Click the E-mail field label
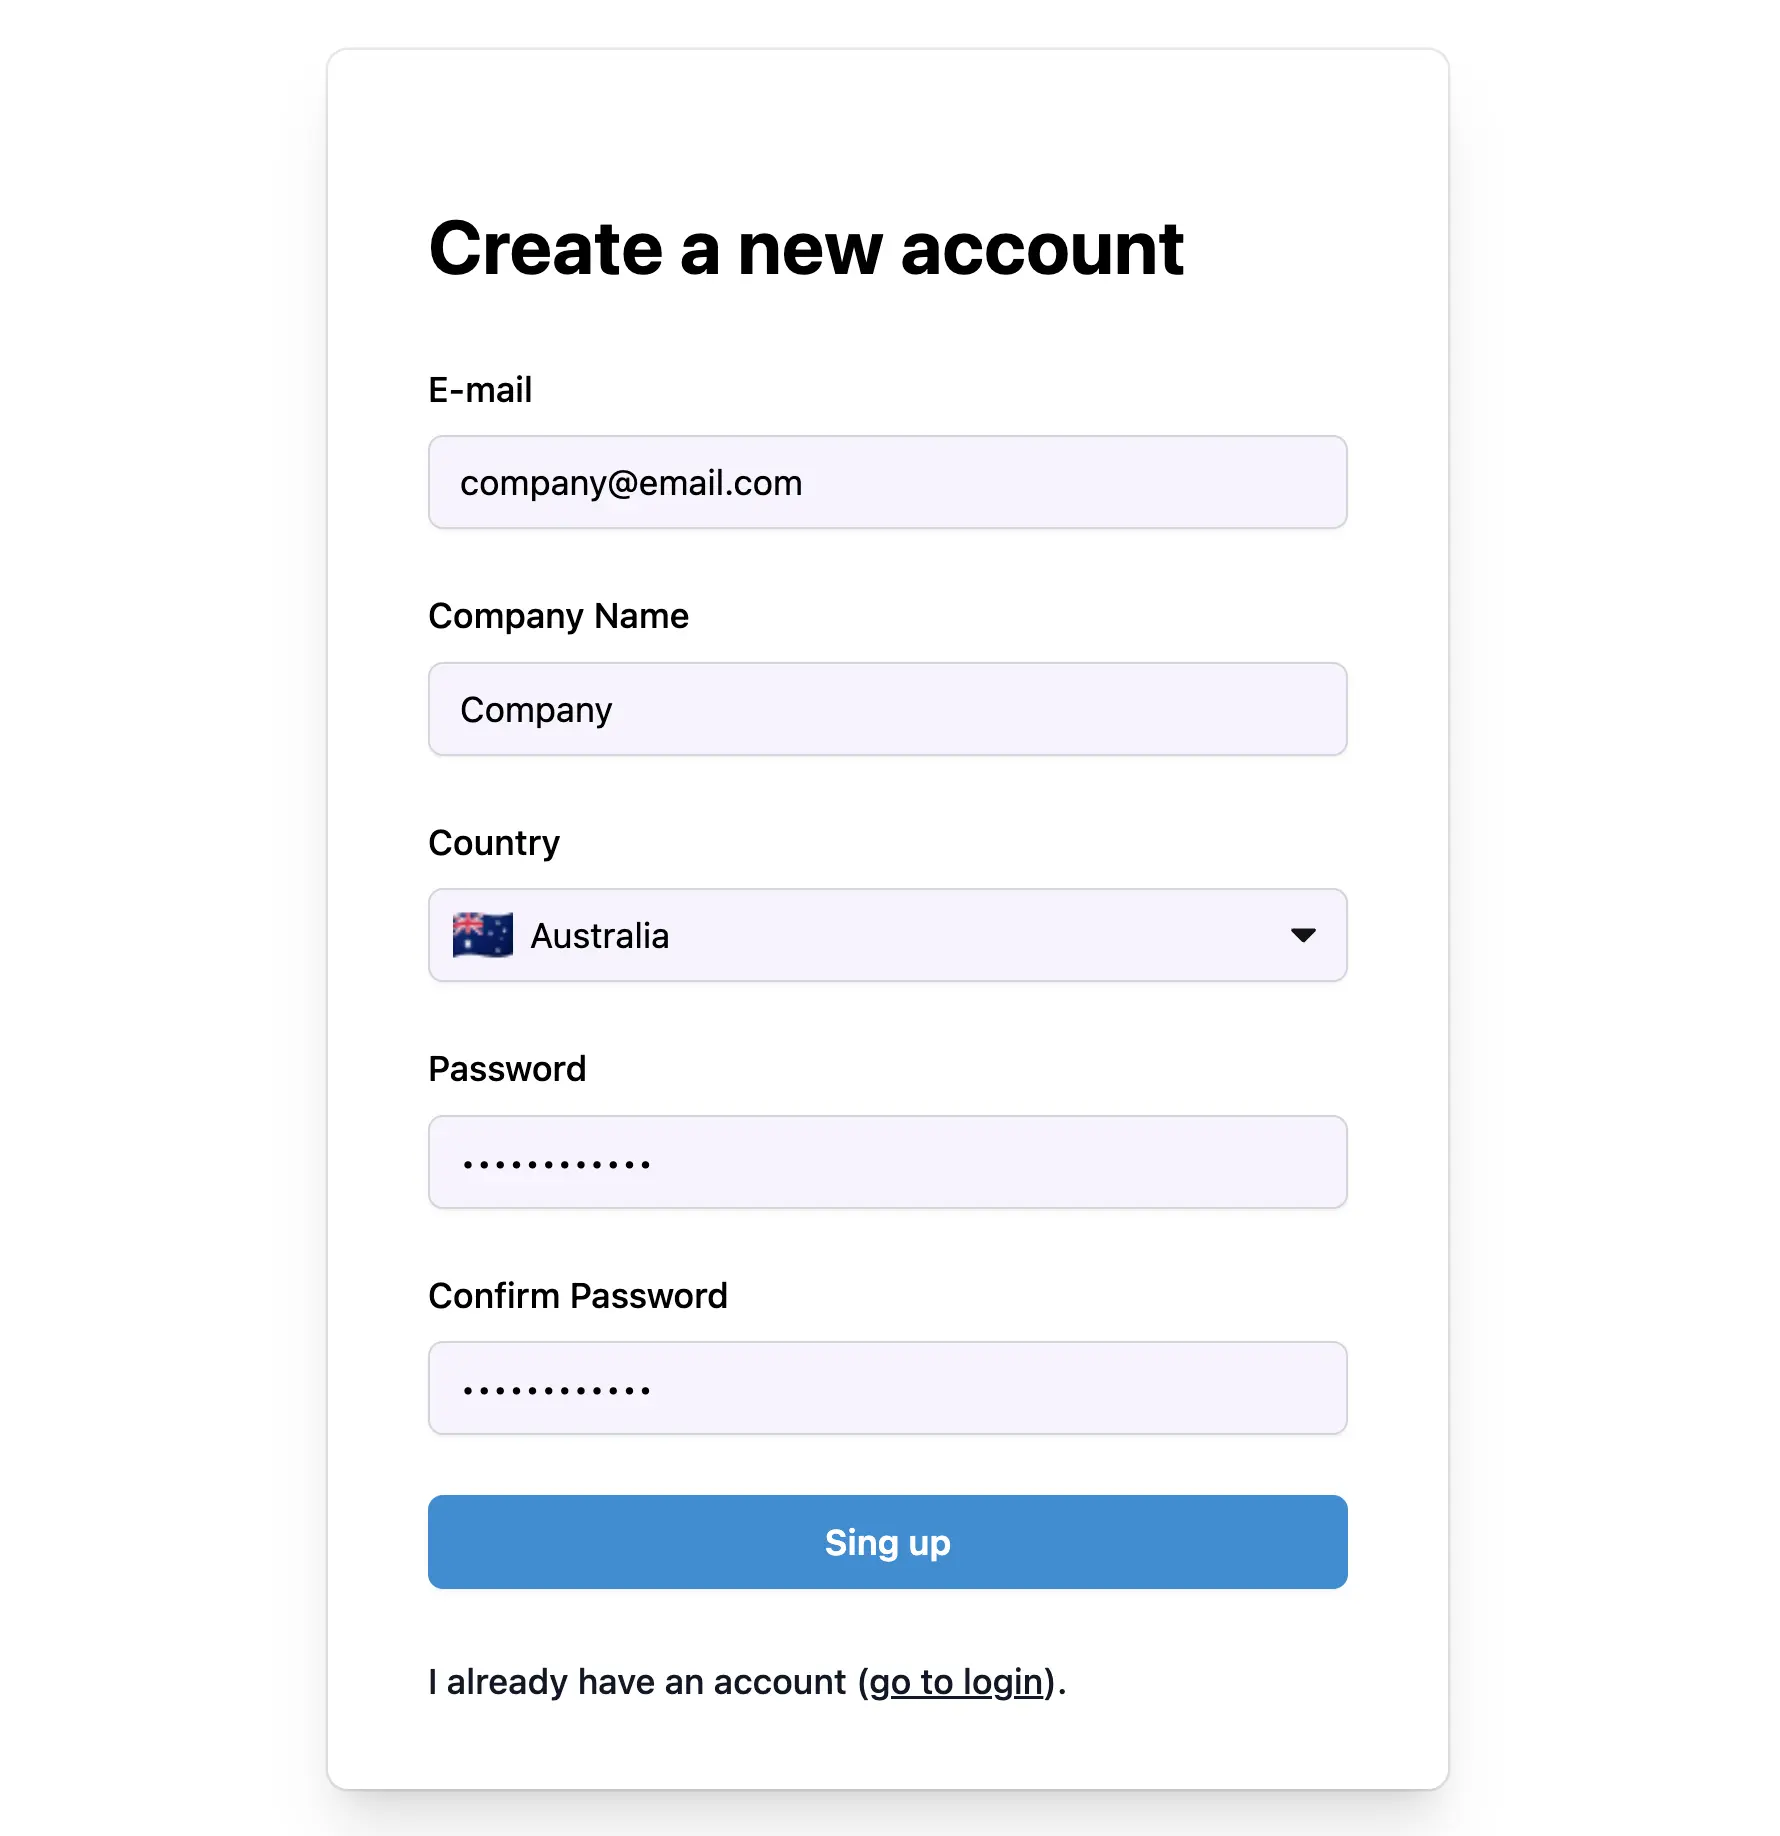Viewport: 1780px width, 1836px height. coord(480,390)
